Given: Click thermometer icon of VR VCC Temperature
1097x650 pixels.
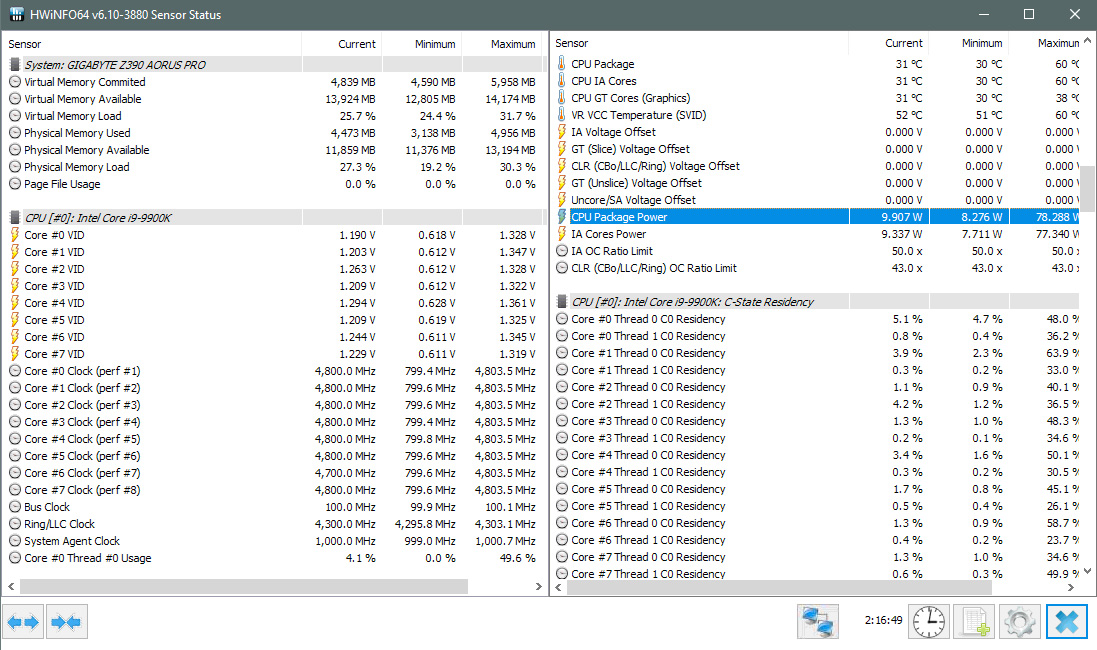Looking at the screenshot, I should coord(561,115).
